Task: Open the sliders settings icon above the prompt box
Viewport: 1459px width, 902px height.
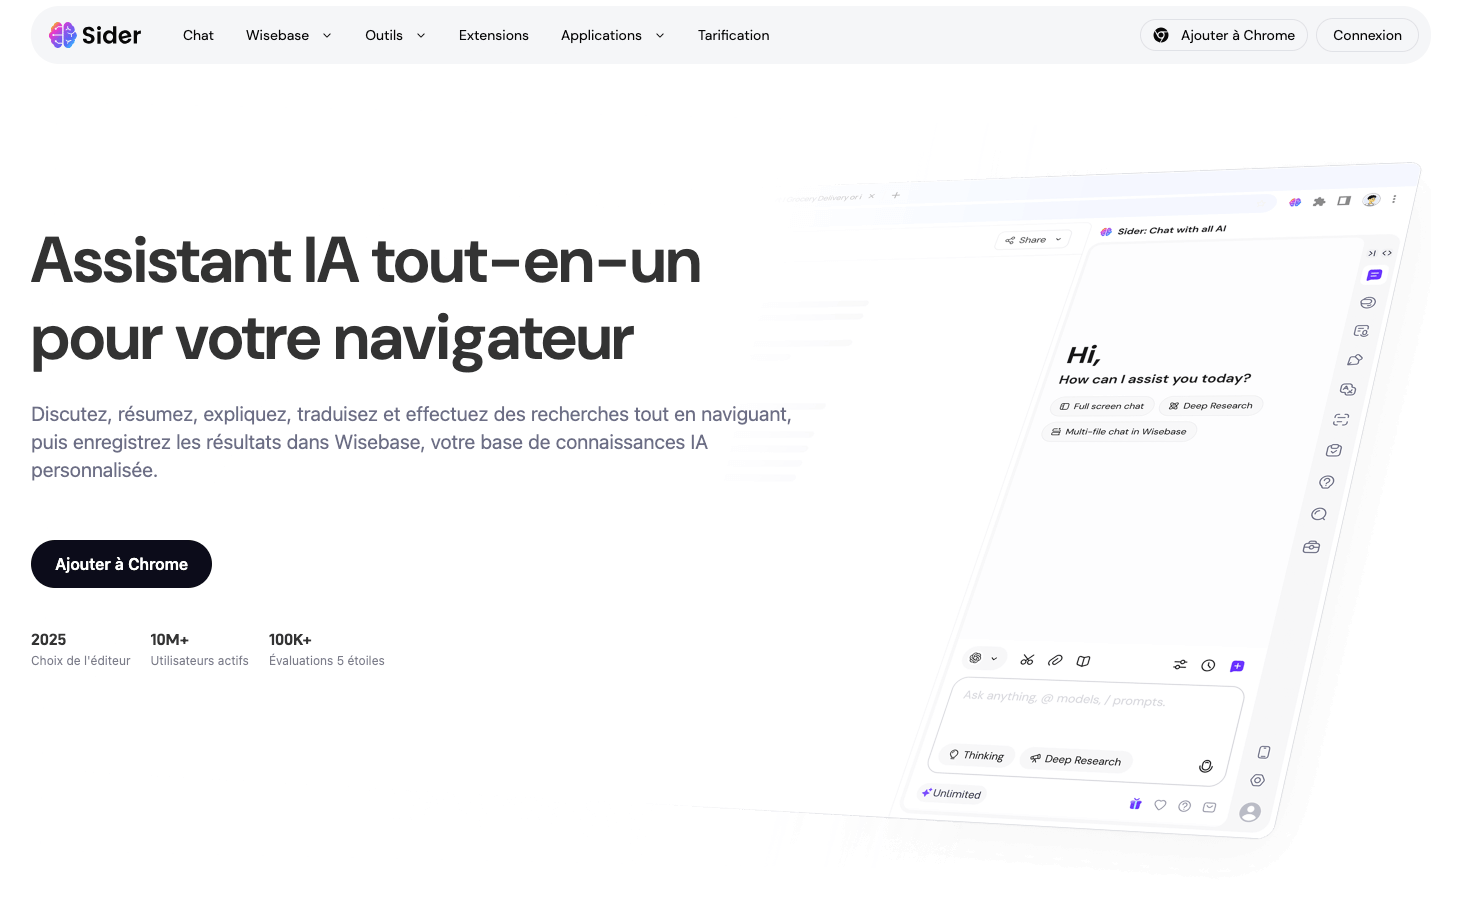Action: (x=1180, y=664)
